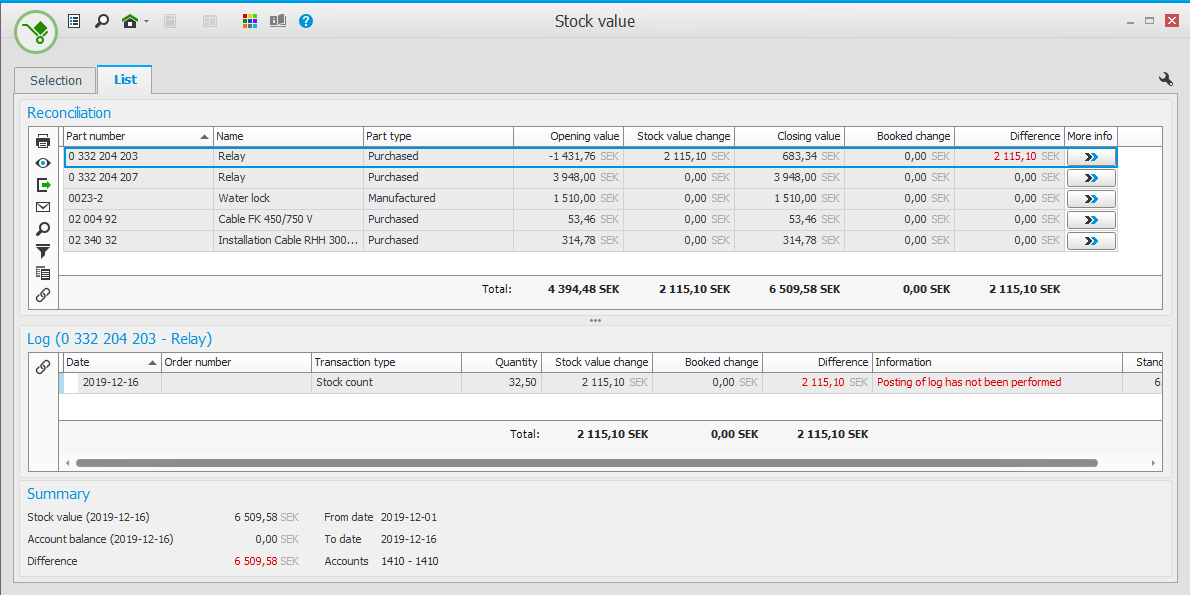Click the link icon in the Log panel
This screenshot has width=1190, height=595.
click(43, 367)
